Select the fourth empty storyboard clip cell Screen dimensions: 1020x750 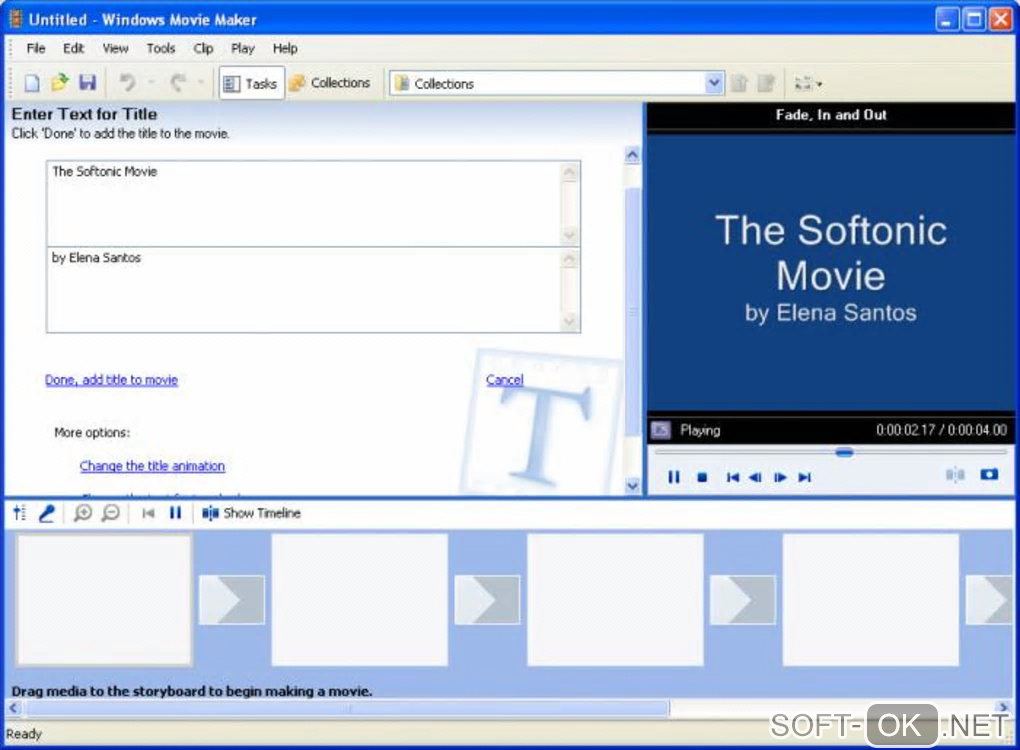[x=871, y=600]
